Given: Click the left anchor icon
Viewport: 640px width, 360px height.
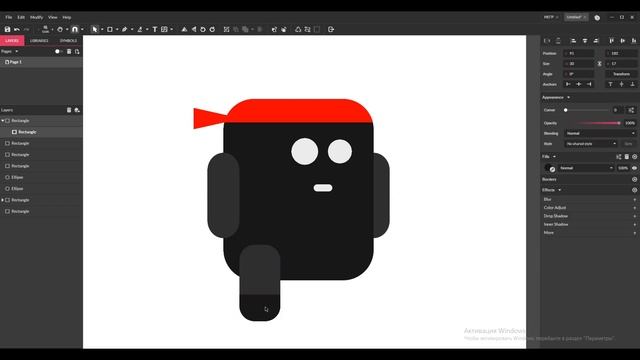Looking at the screenshot, I should click(568, 84).
